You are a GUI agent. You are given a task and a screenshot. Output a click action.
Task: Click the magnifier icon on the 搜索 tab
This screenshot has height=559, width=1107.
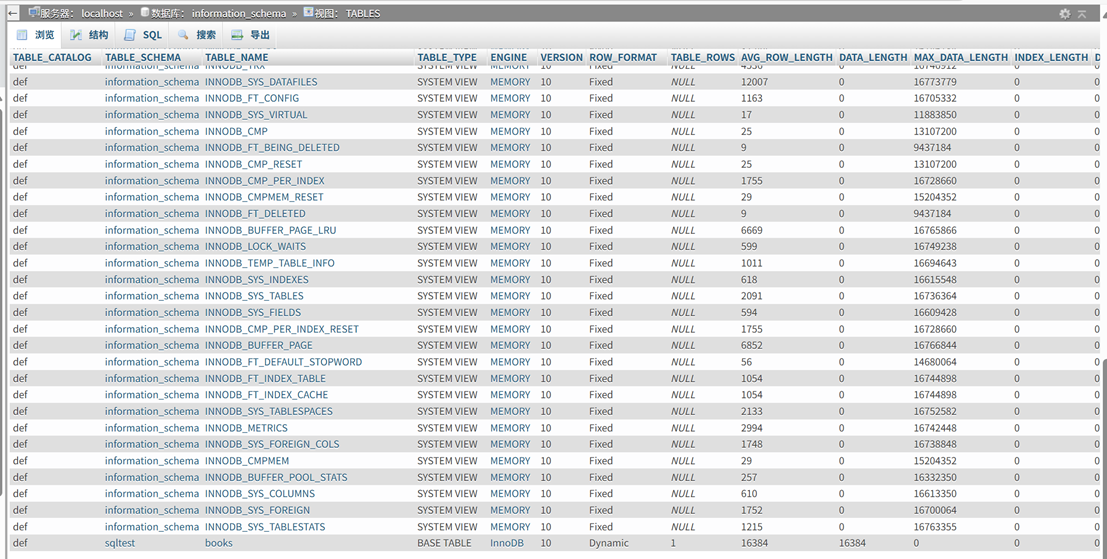pyautogui.click(x=184, y=35)
